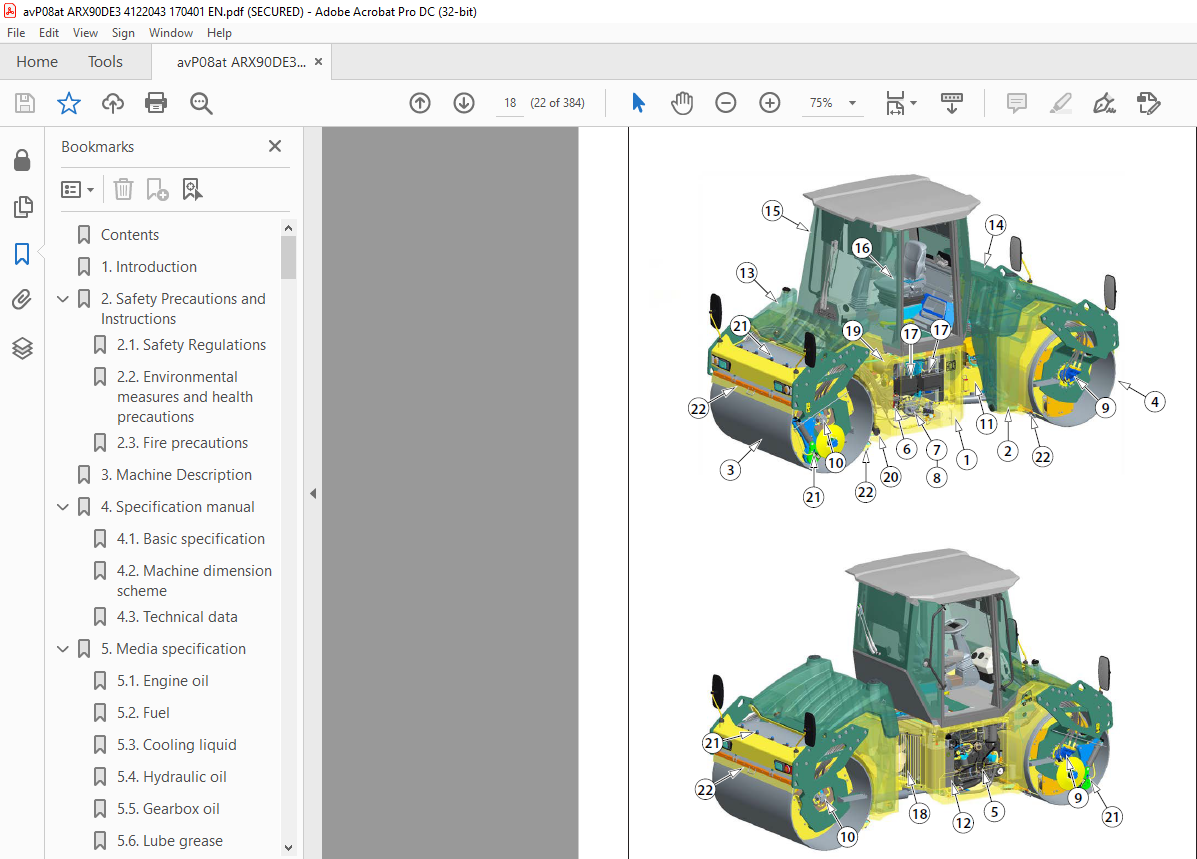Close the Bookmarks panel

[x=275, y=146]
